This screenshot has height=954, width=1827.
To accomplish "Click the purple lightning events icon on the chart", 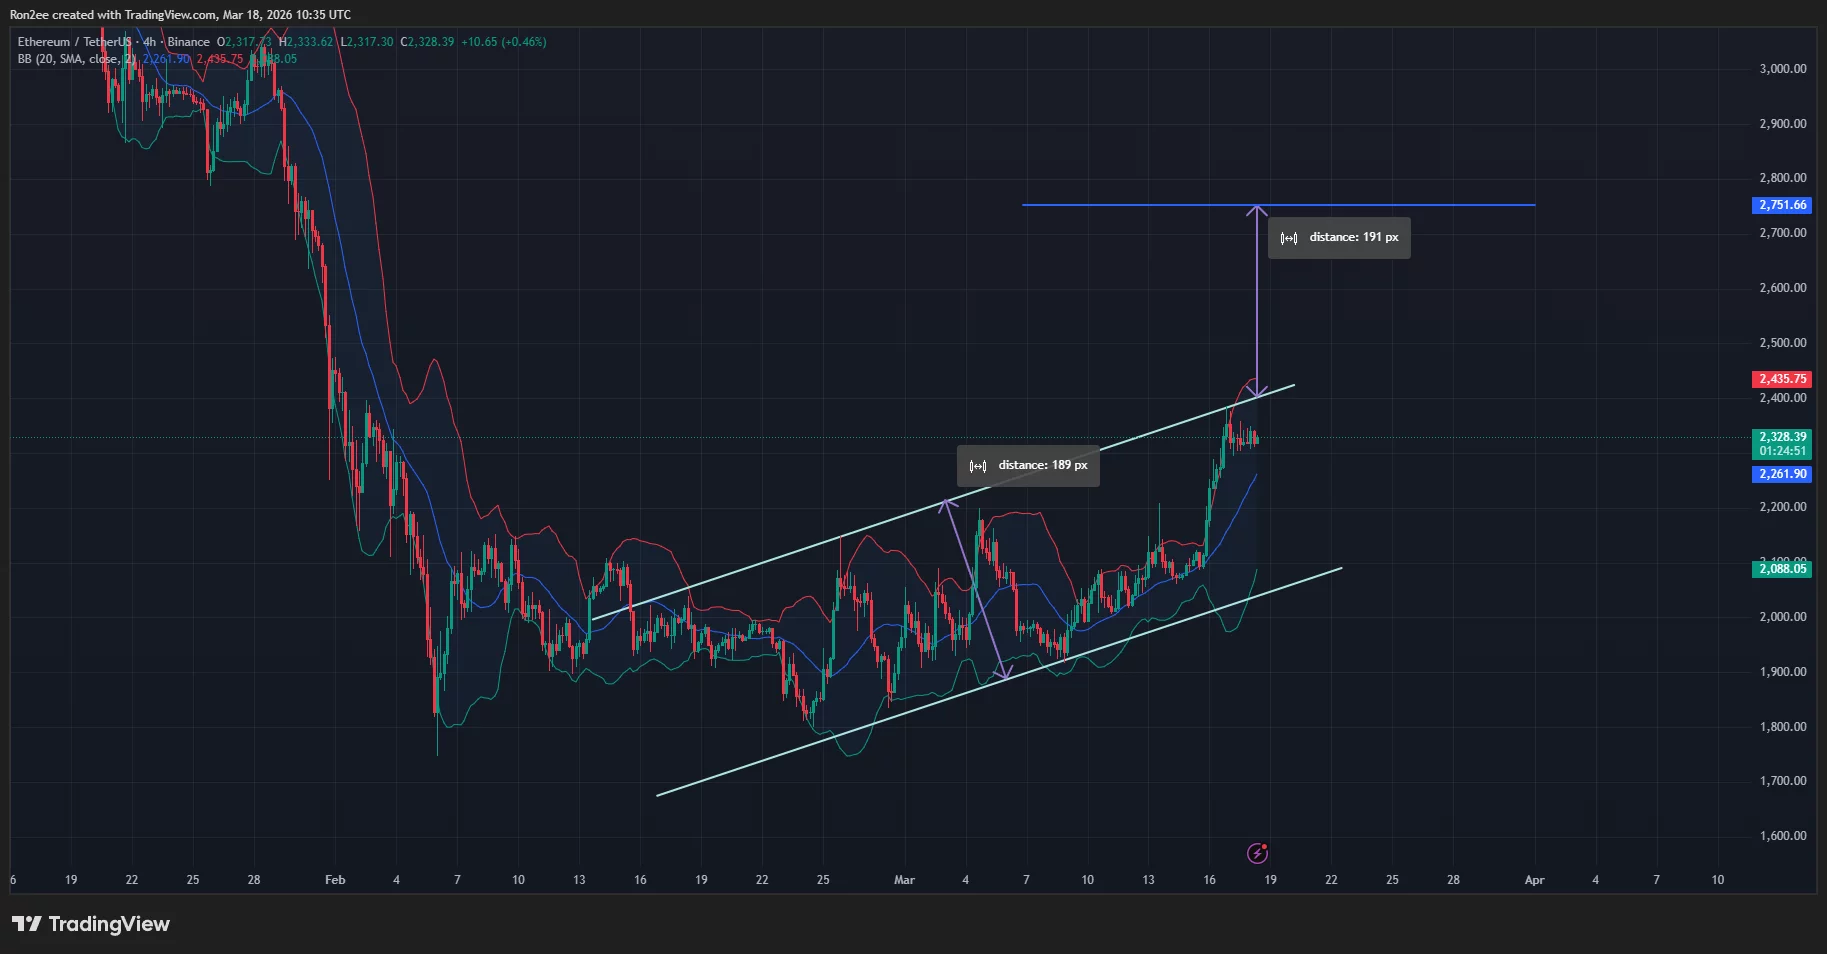I will coord(1259,853).
